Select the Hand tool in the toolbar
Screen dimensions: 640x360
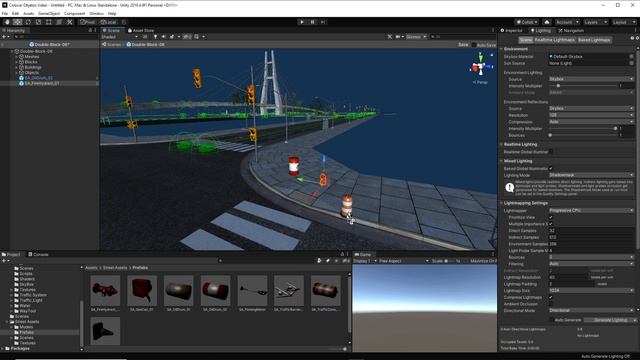coord(7,22)
